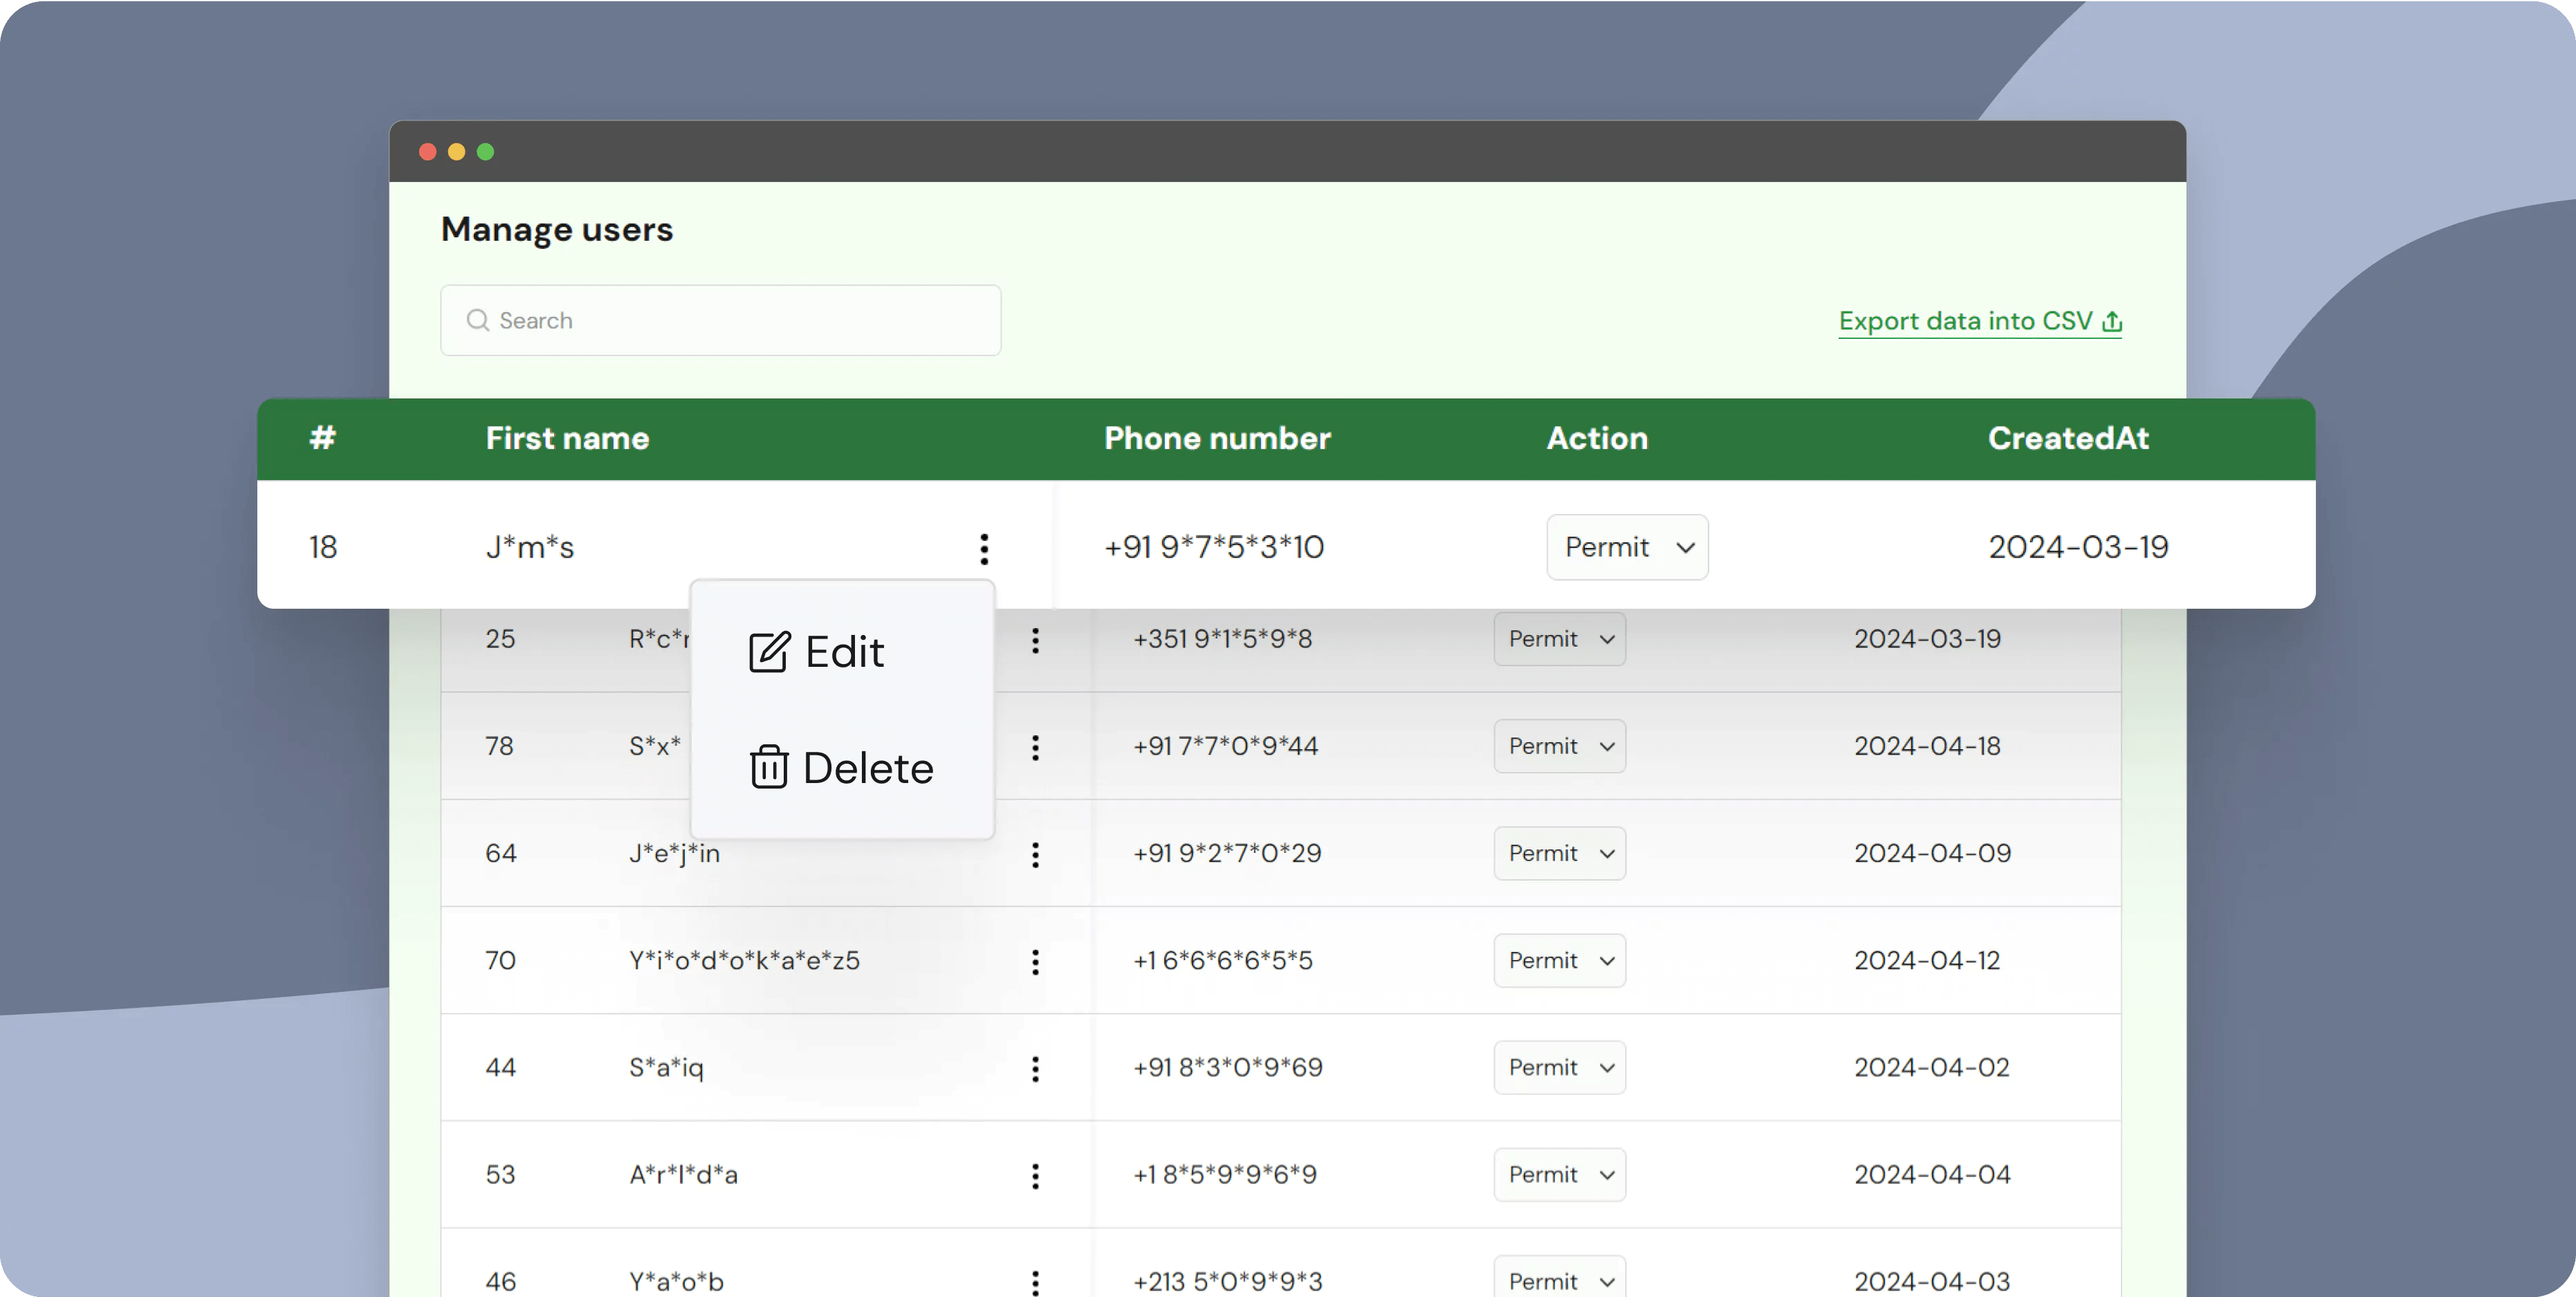Open Permit dropdown for user 64
The height and width of the screenshot is (1297, 2576).
[1559, 853]
